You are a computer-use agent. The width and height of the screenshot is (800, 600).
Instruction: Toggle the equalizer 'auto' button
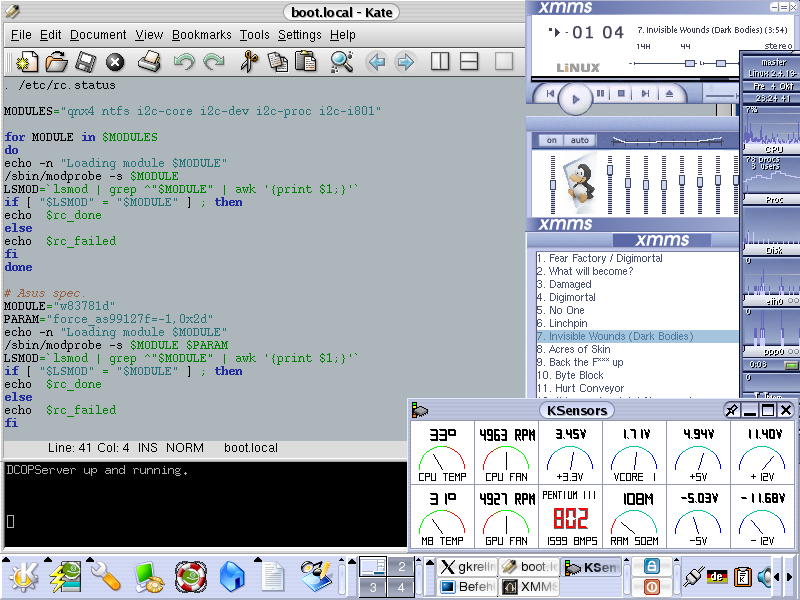tap(579, 140)
